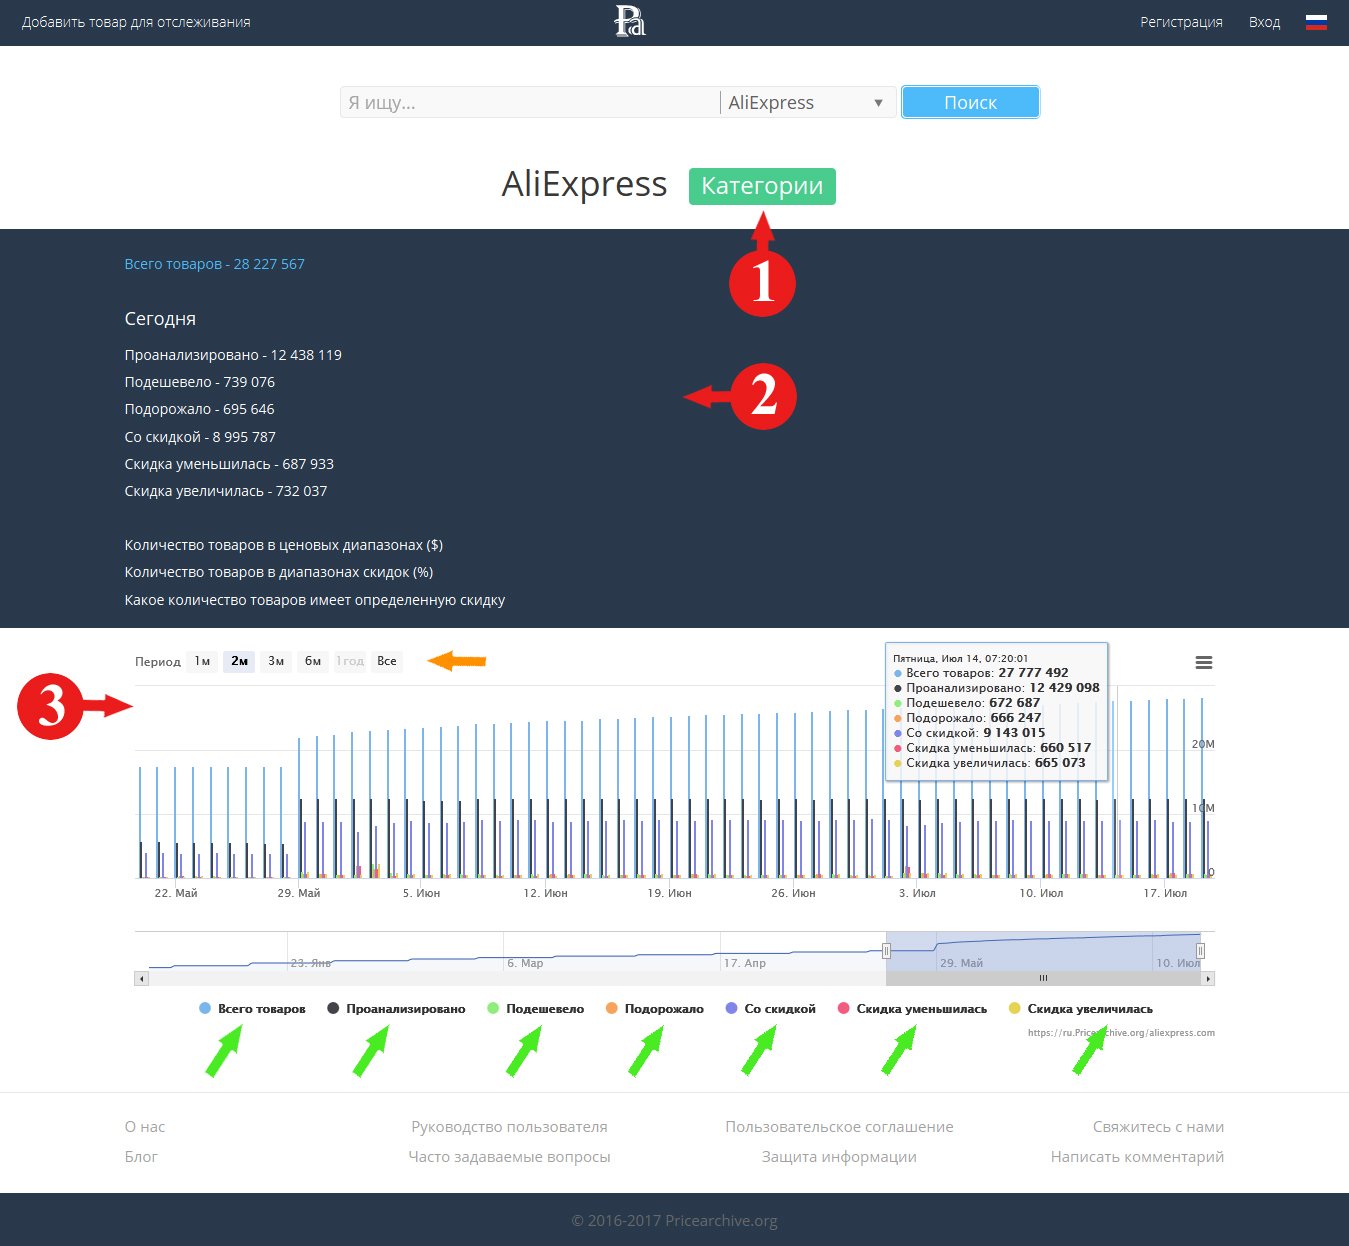The image size is (1349, 1246).
Task: Open Пользовательское соглашение link
Action: click(x=839, y=1127)
